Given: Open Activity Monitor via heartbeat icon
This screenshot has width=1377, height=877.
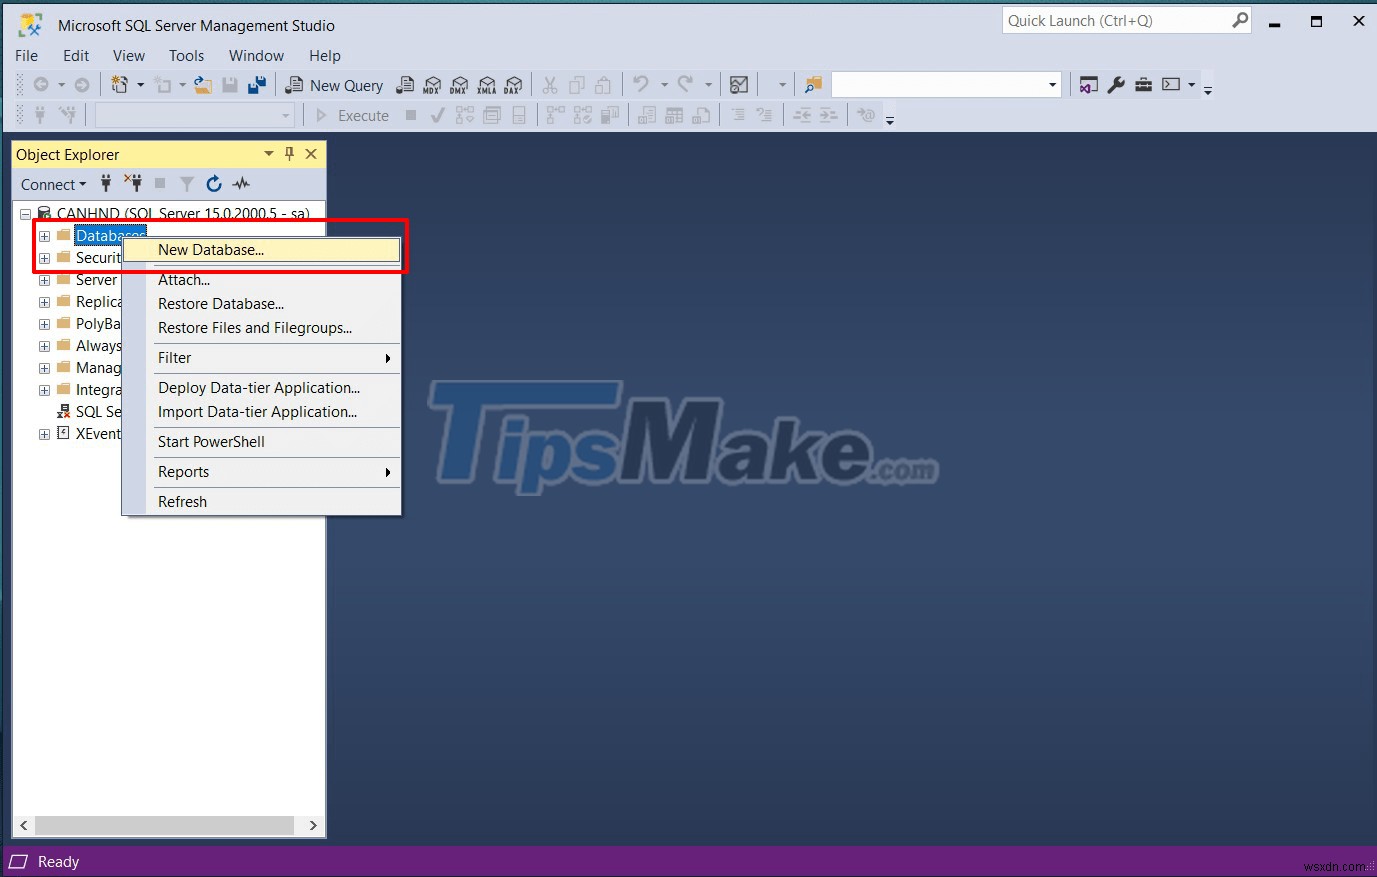Looking at the screenshot, I should coord(240,184).
